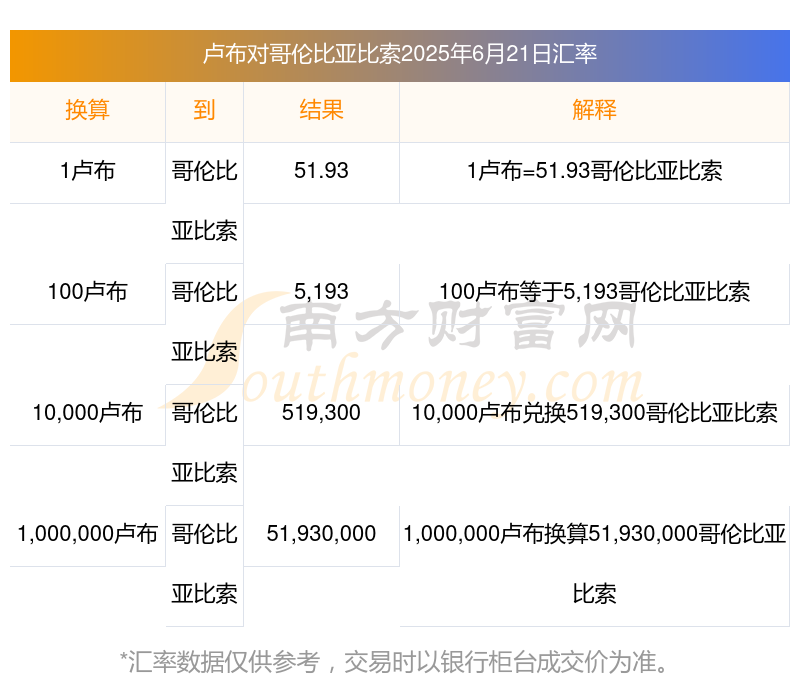Click the 到 column header
The image size is (800, 693).
coord(204,110)
